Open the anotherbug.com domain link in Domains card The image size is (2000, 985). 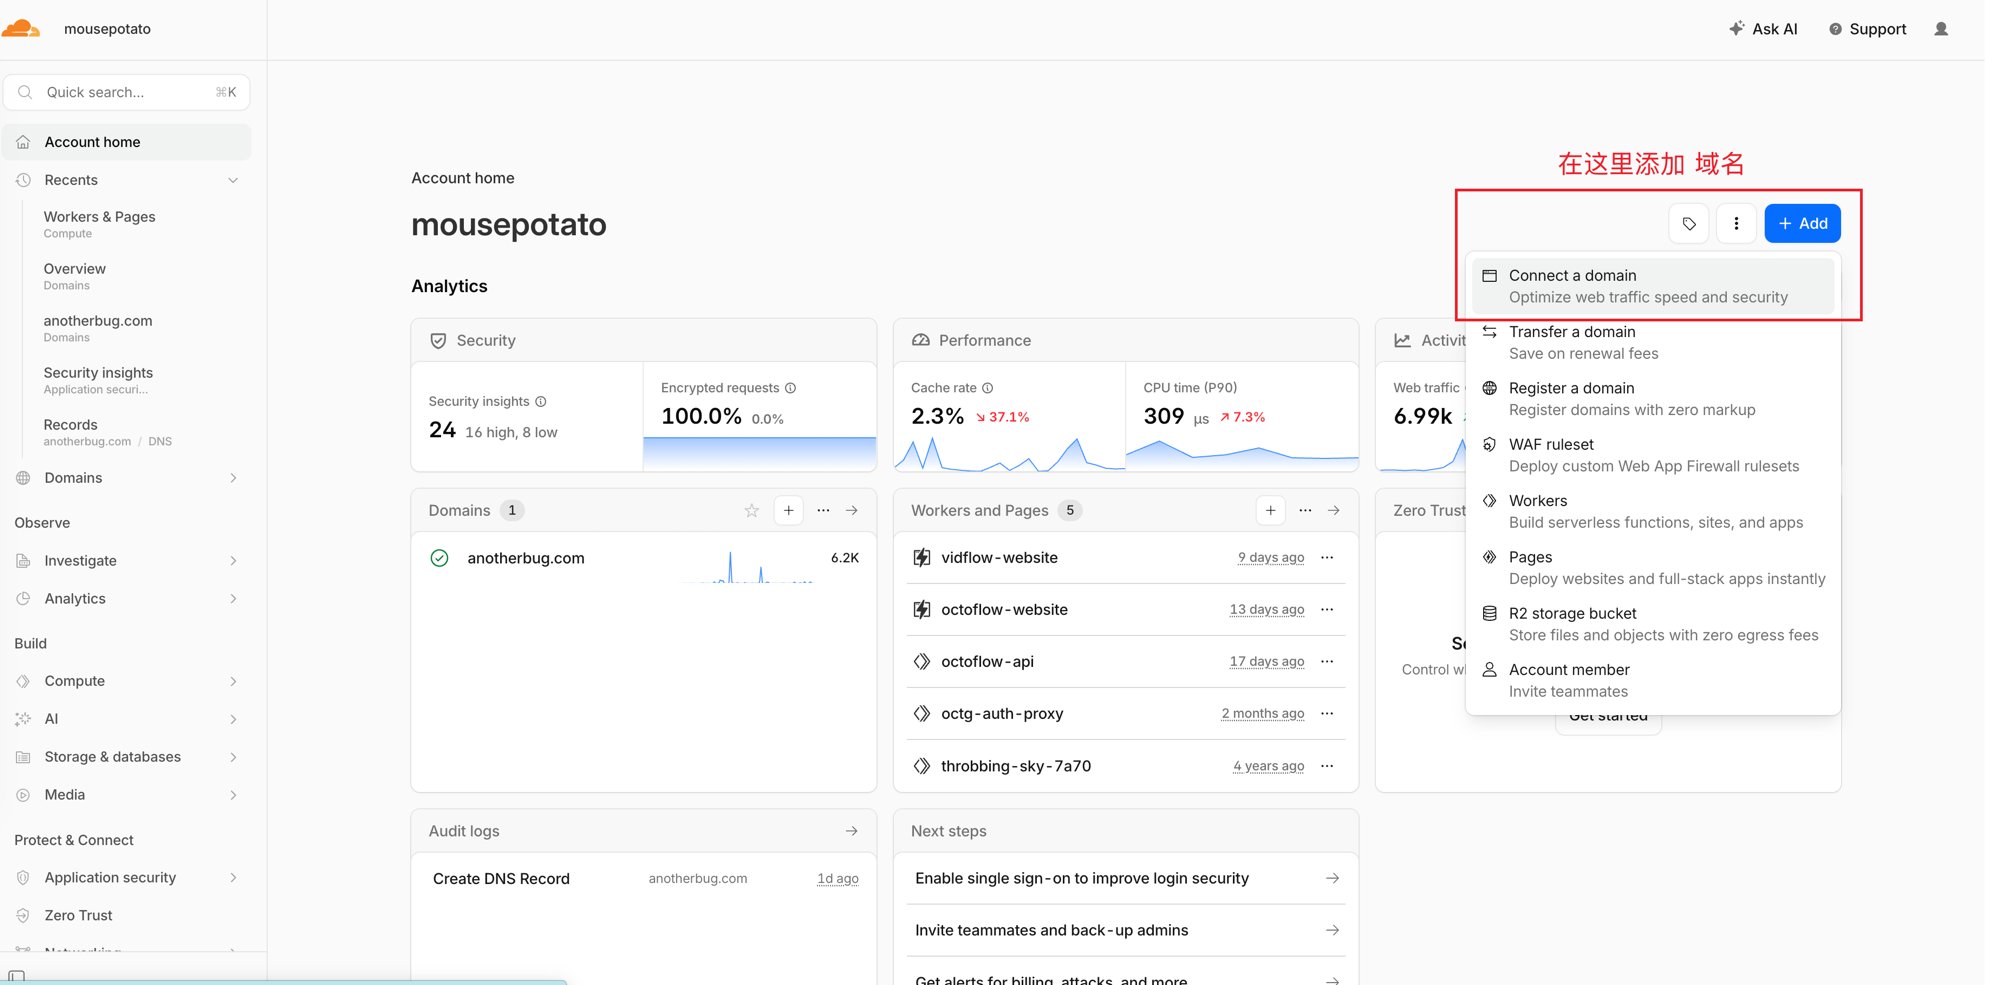[526, 558]
